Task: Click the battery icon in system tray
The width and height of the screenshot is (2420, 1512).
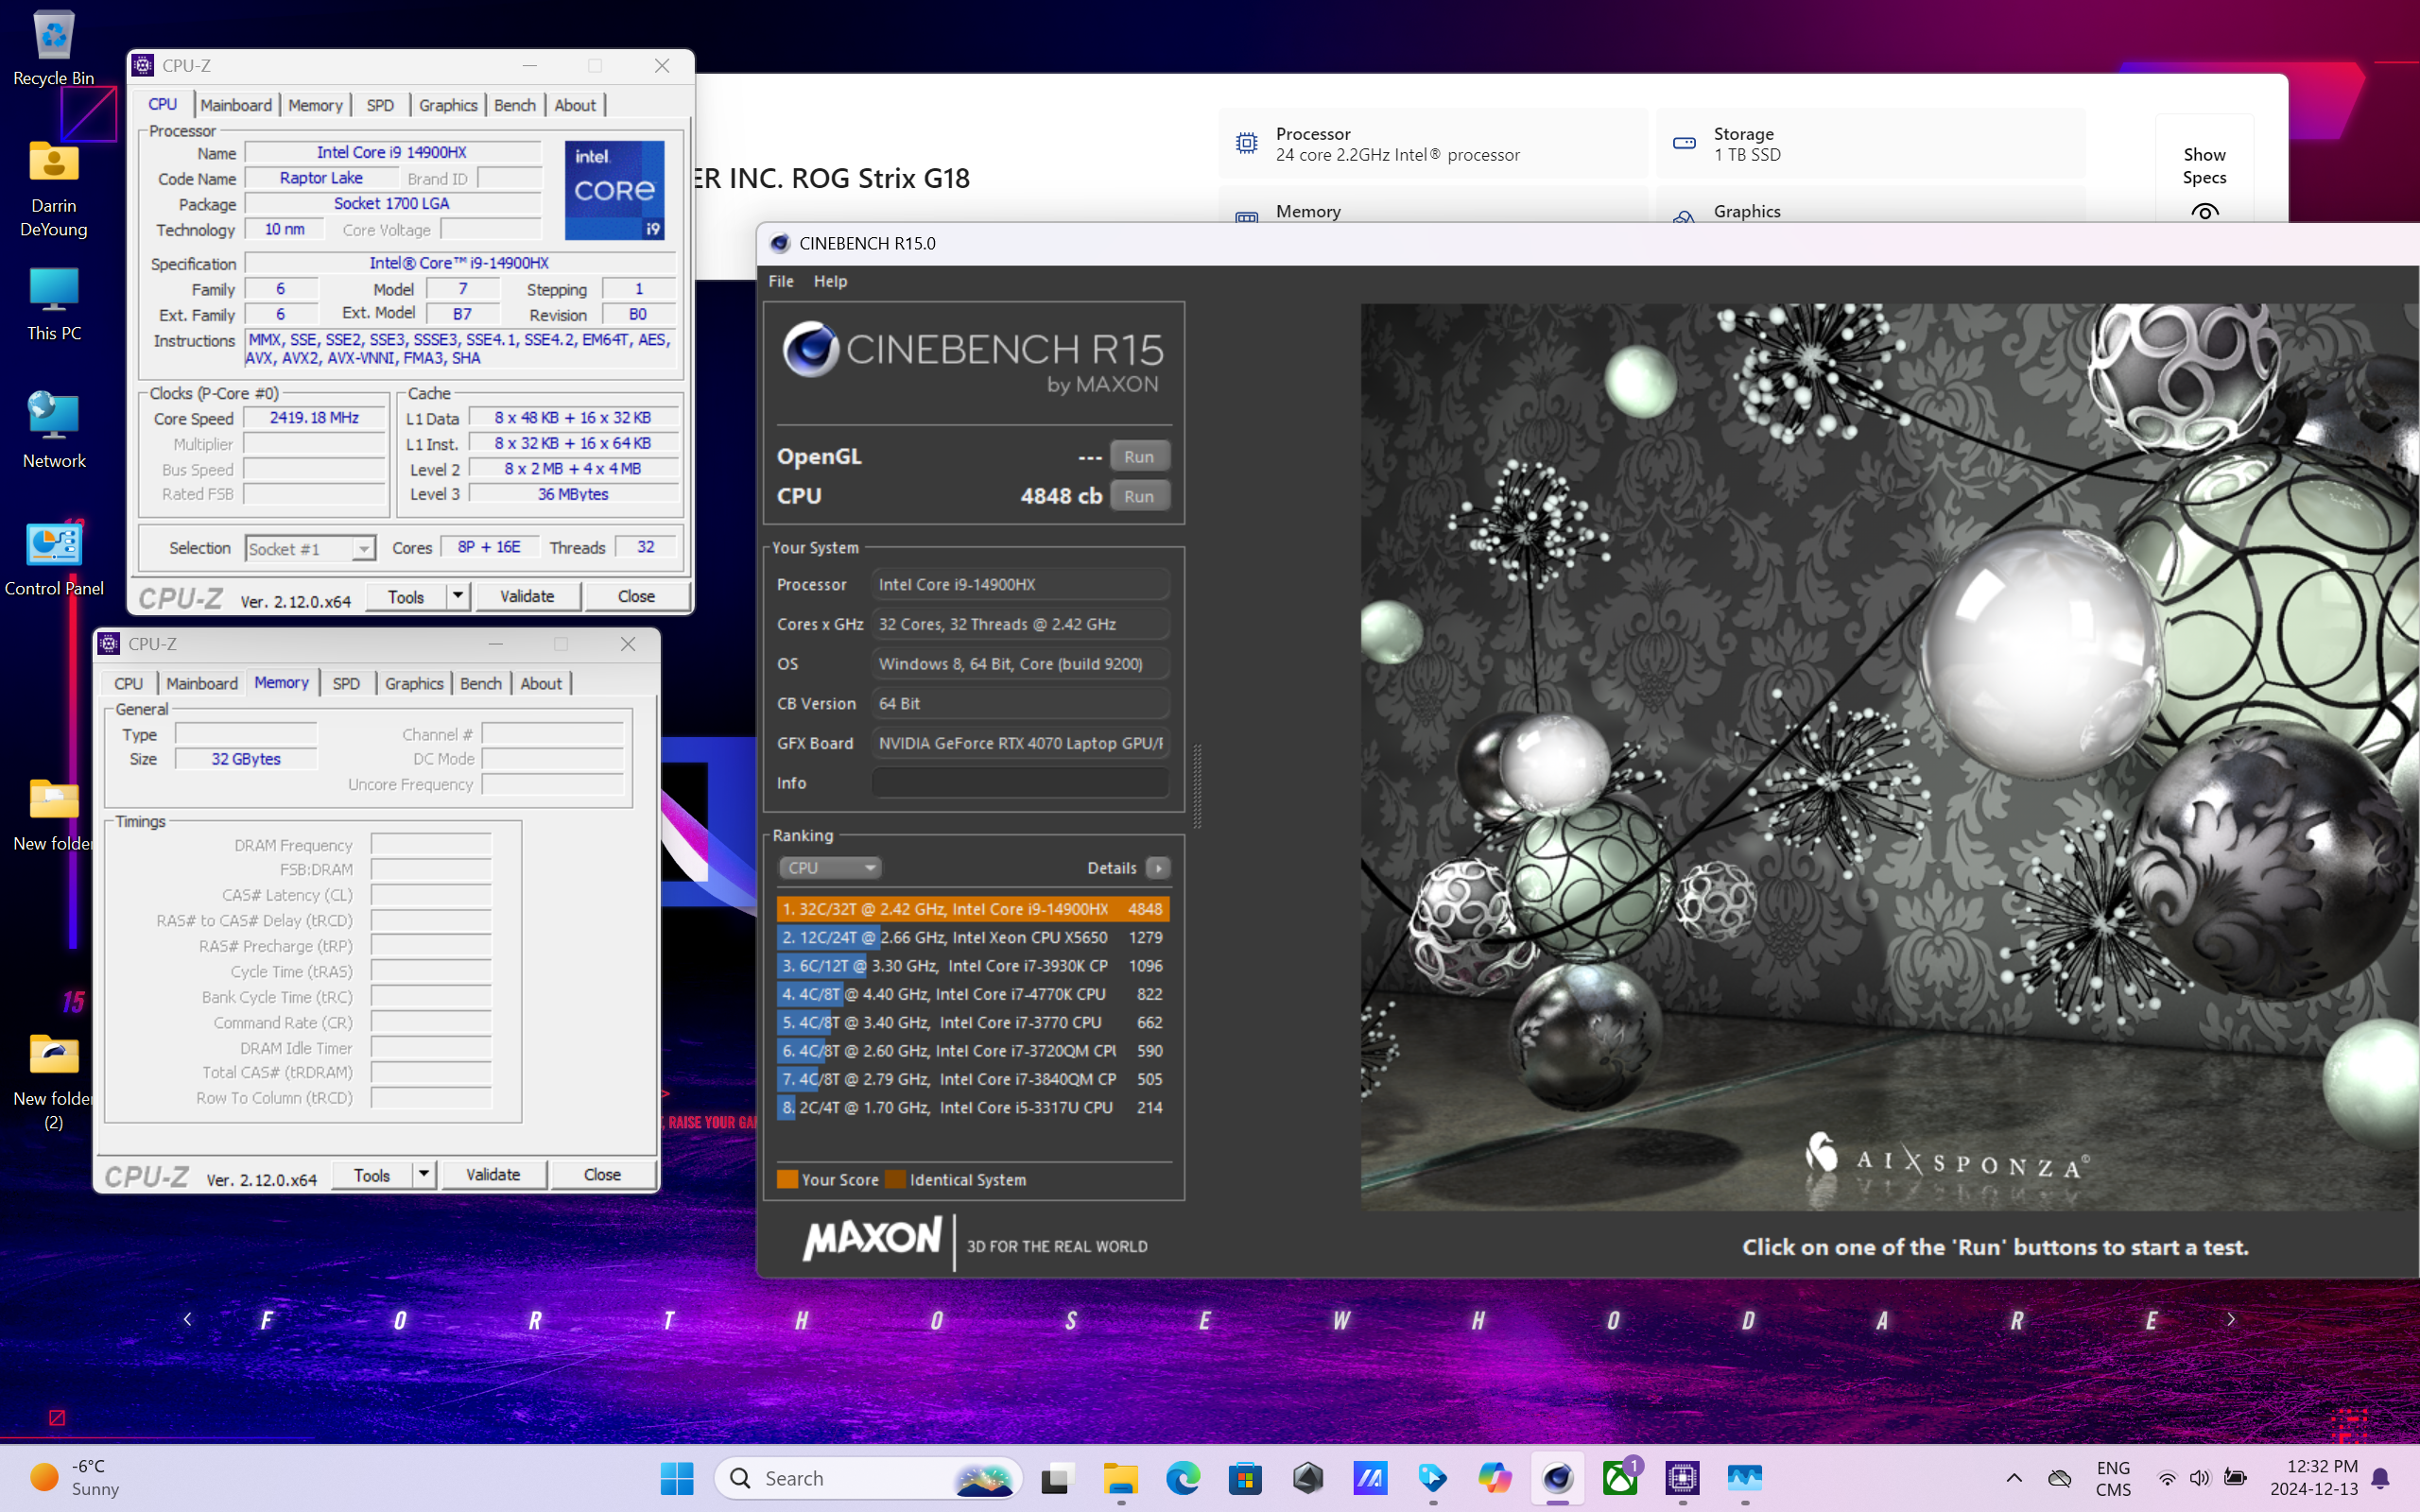Action: (x=2234, y=1478)
